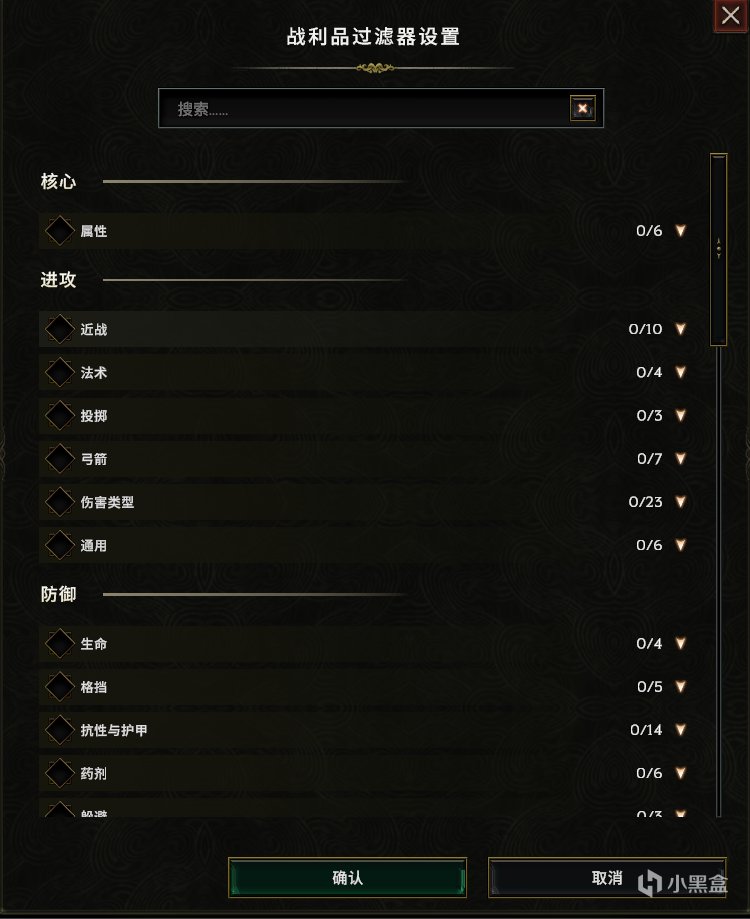The width and height of the screenshot is (750, 919).
Task: Enable the 法术 diamond checkbox
Action: pyautogui.click(x=60, y=373)
